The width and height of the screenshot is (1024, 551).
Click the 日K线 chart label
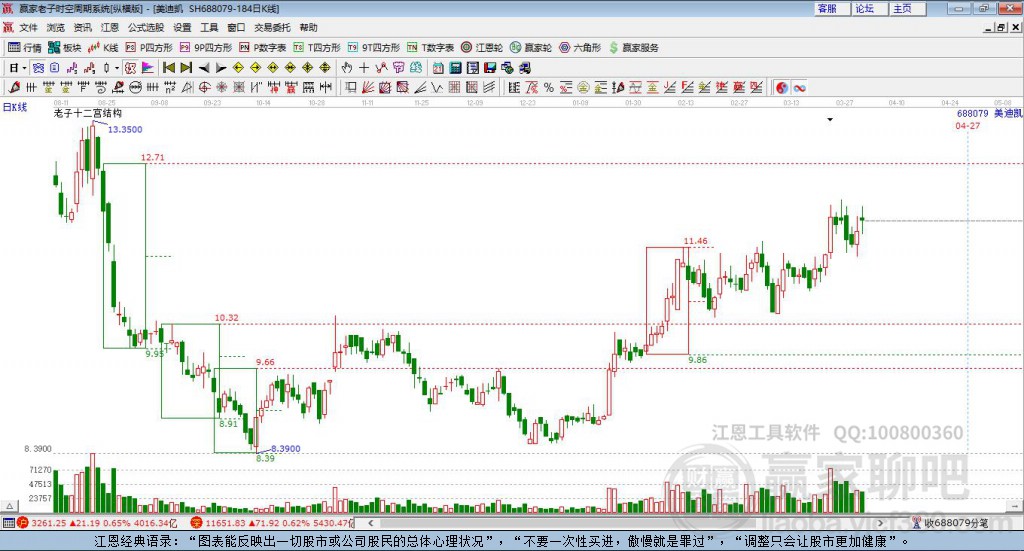point(14,107)
